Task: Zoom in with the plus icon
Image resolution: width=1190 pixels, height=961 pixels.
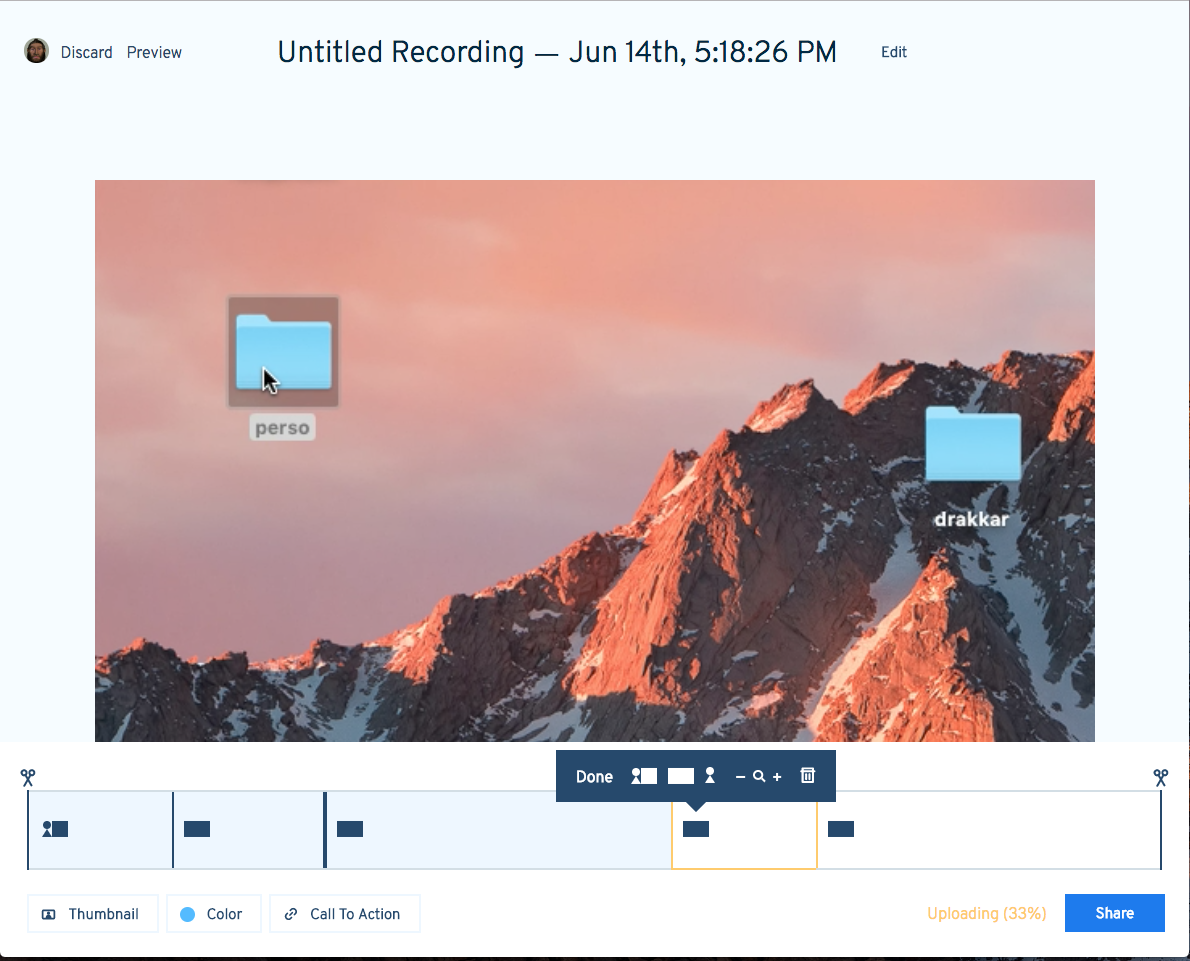Action: [x=777, y=777]
